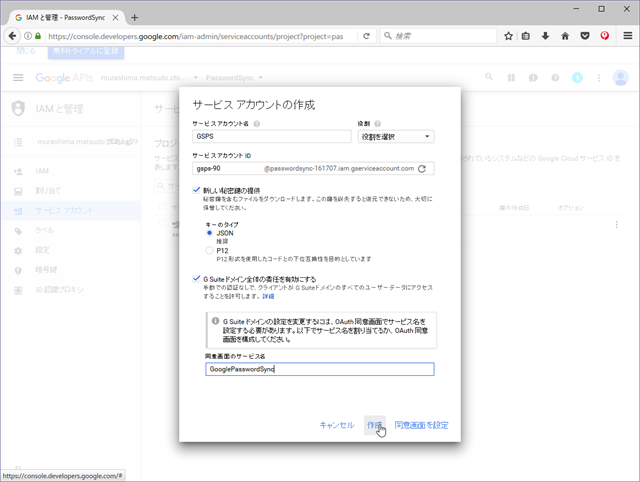Open the Google APIs navigation menu icon
The width and height of the screenshot is (640, 482).
[x=18, y=78]
